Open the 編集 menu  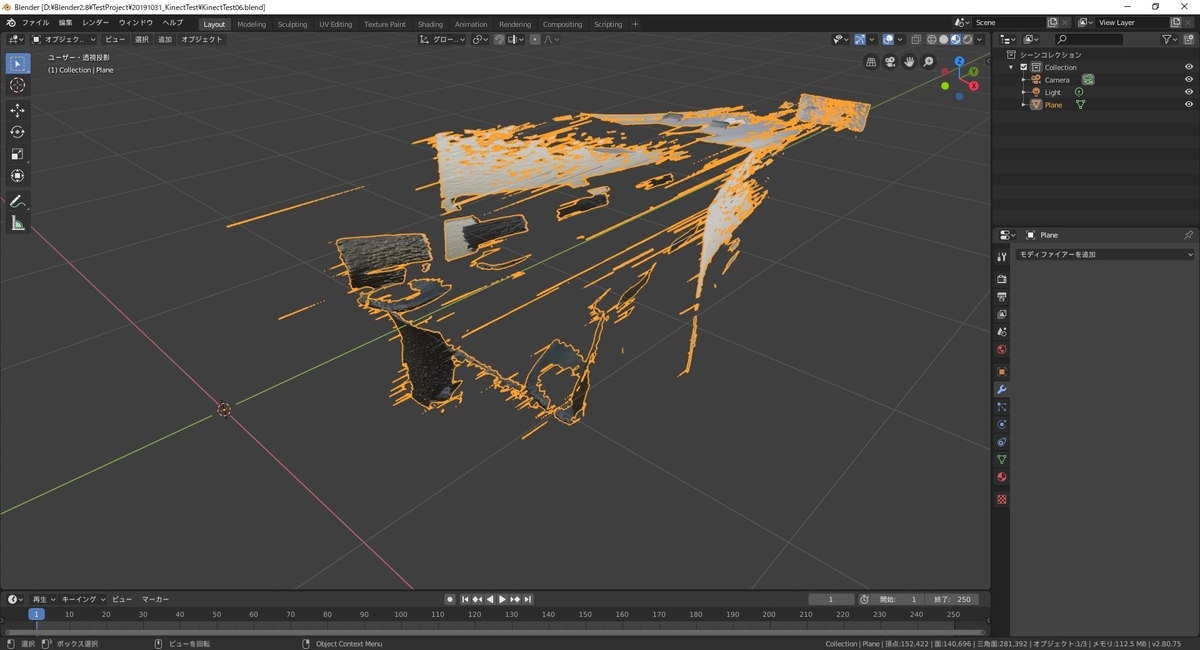click(65, 23)
